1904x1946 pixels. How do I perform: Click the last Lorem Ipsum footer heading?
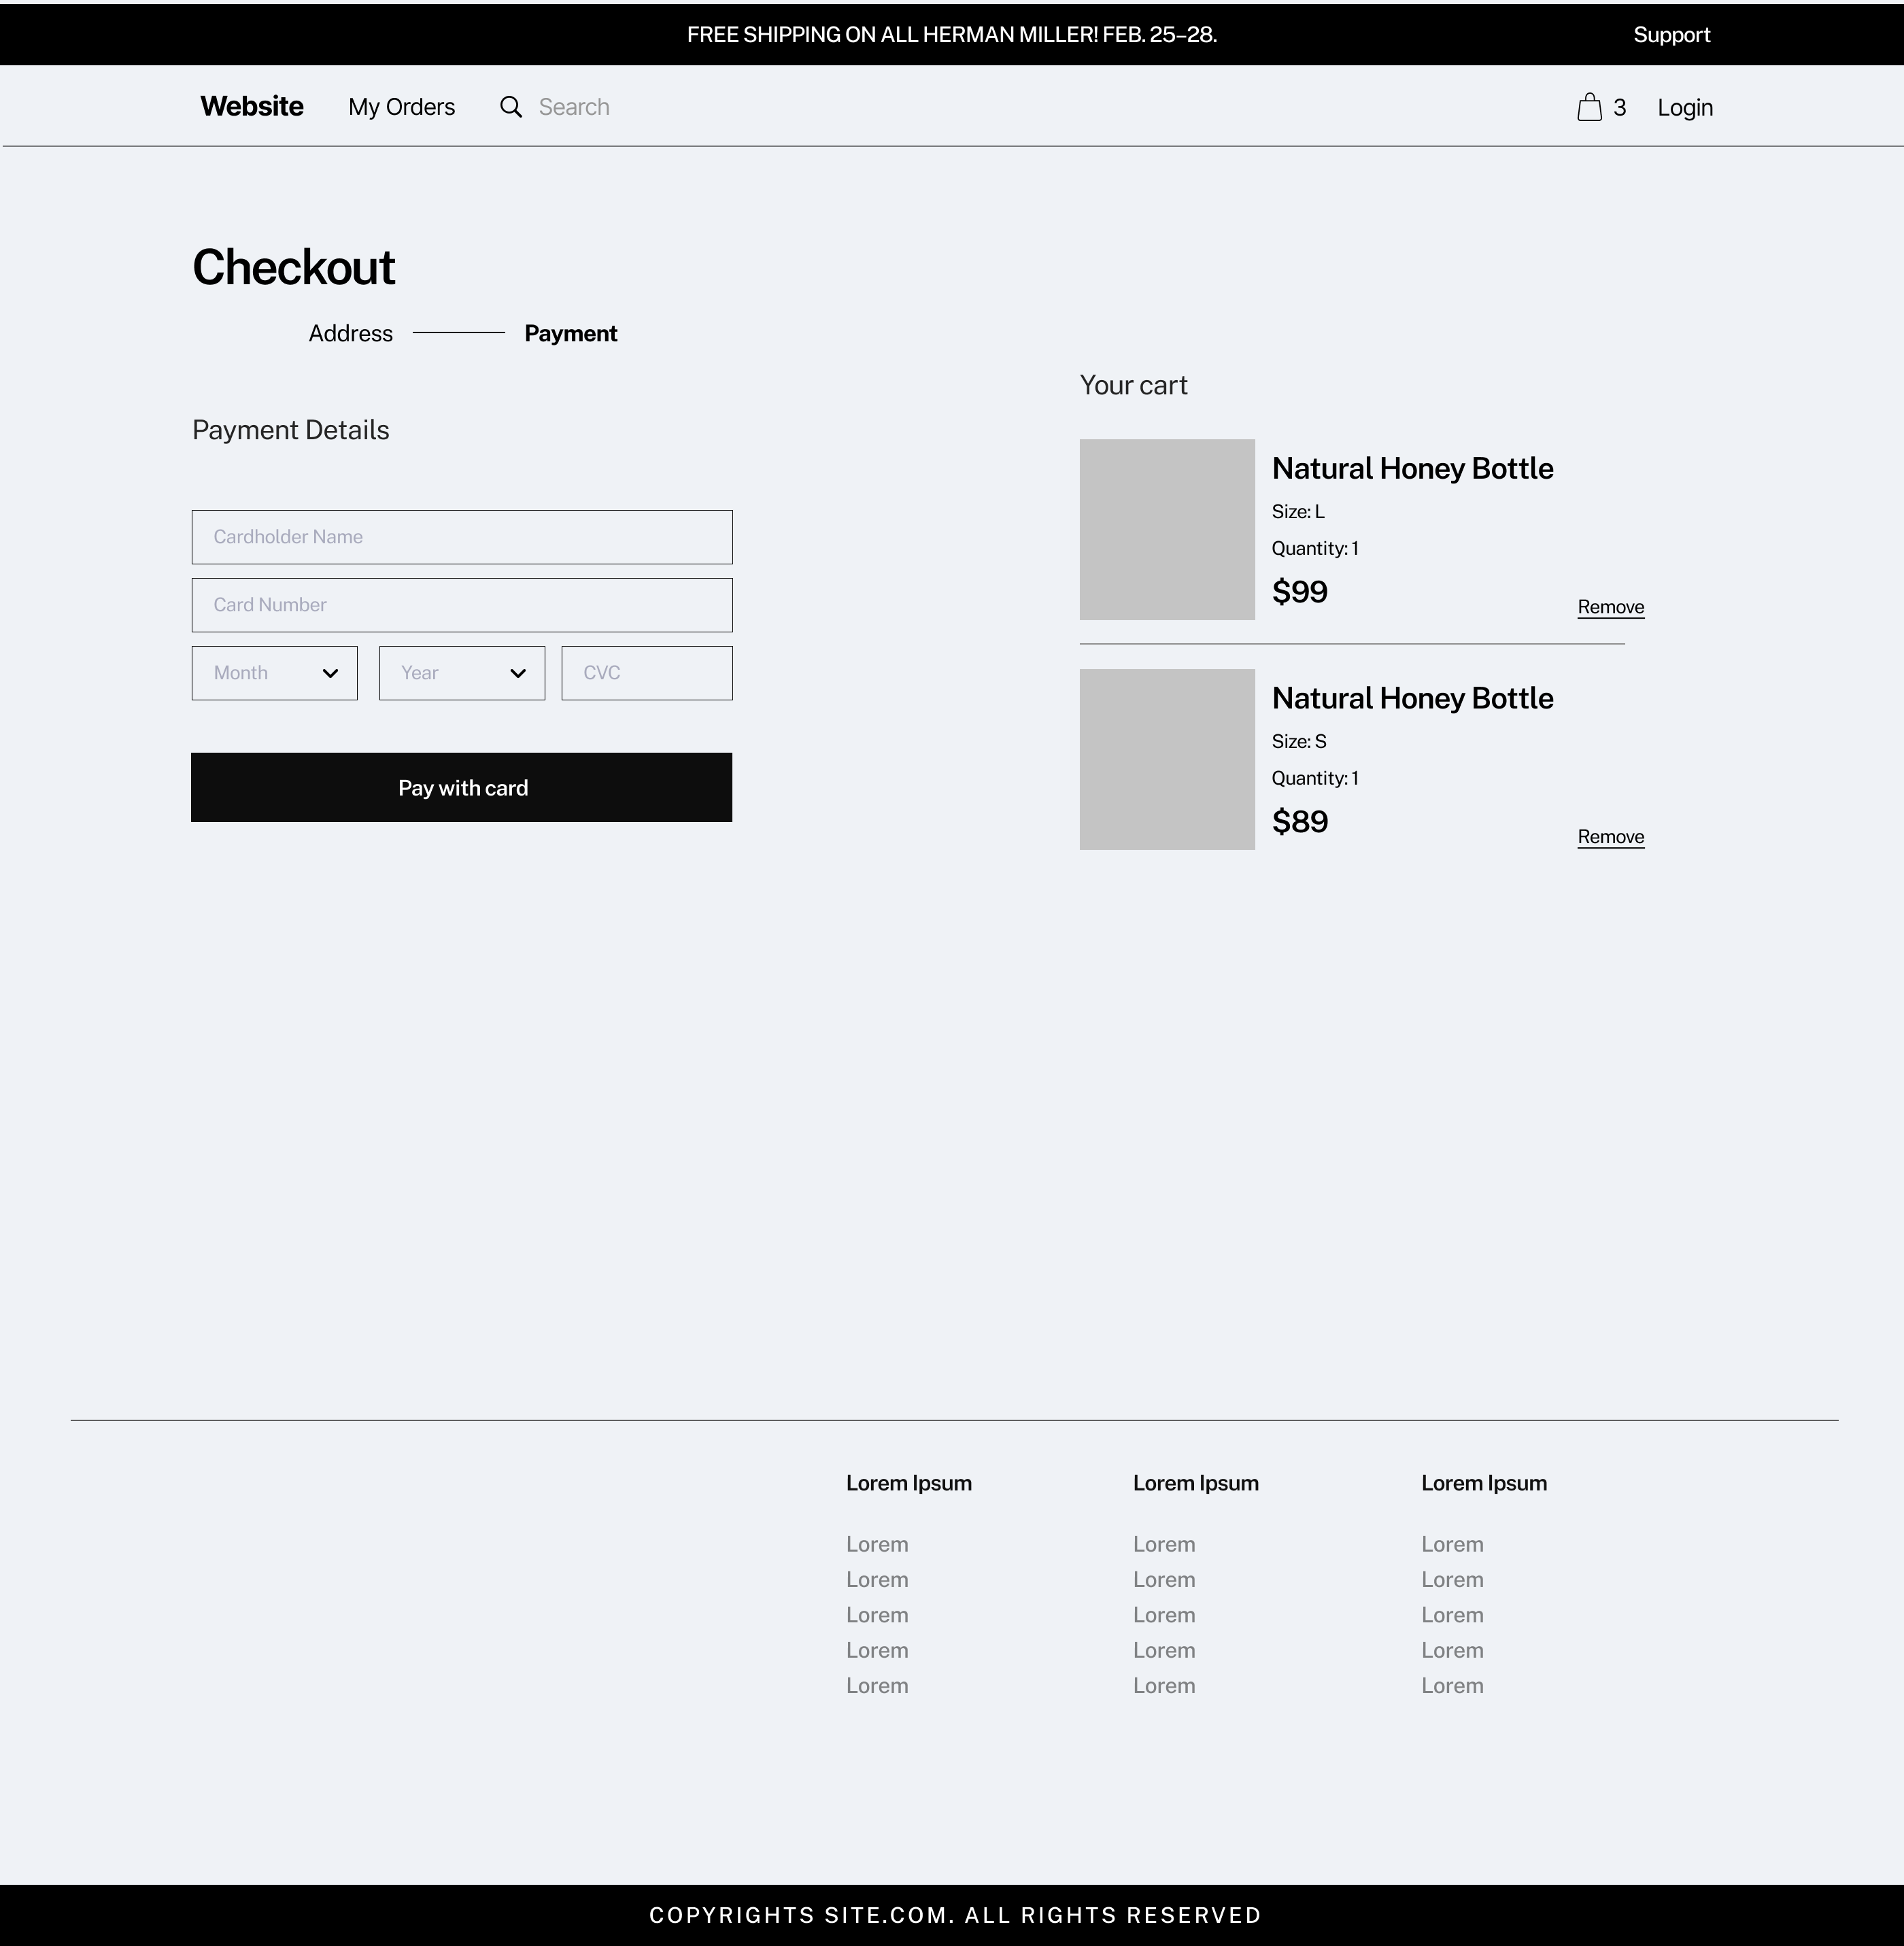1484,1484
